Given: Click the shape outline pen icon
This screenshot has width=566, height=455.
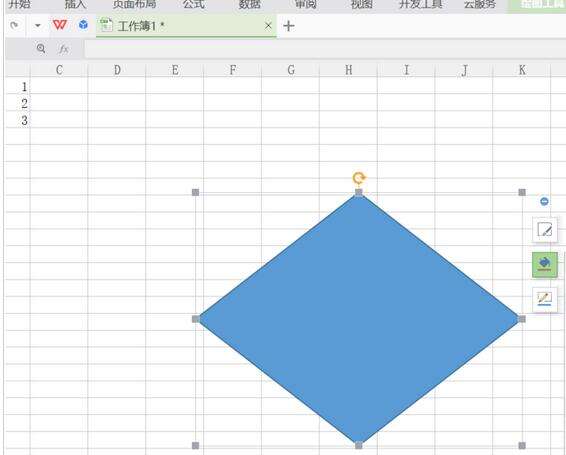Looking at the screenshot, I should [545, 299].
